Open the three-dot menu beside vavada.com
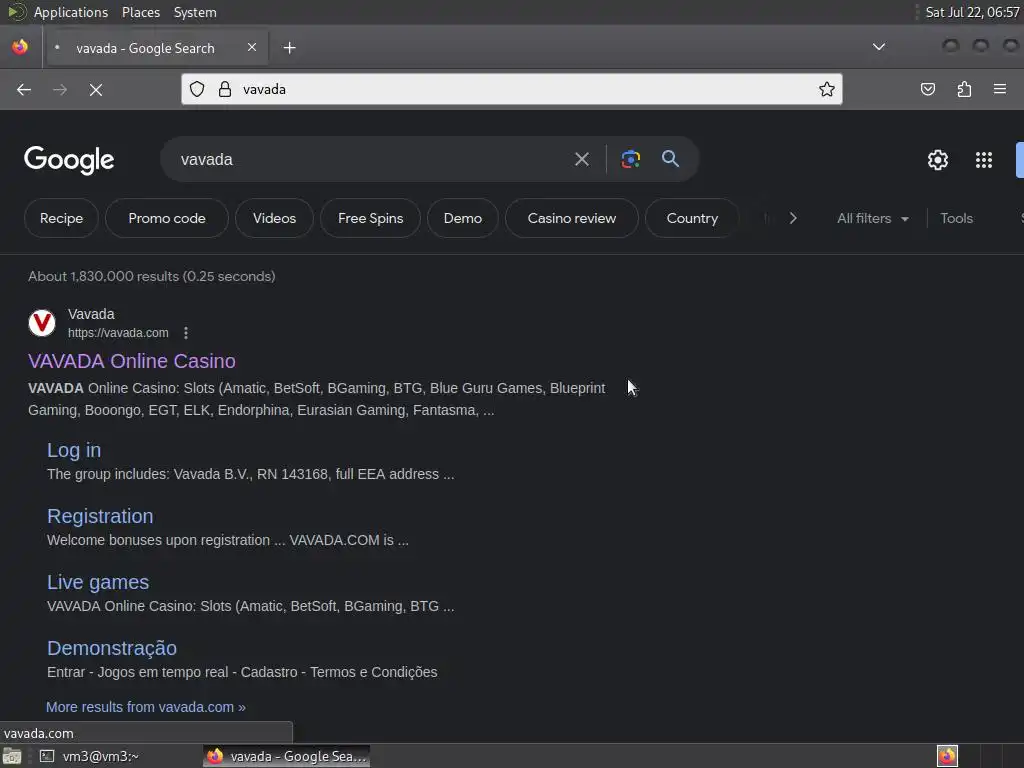This screenshot has height=768, width=1024. pos(186,333)
